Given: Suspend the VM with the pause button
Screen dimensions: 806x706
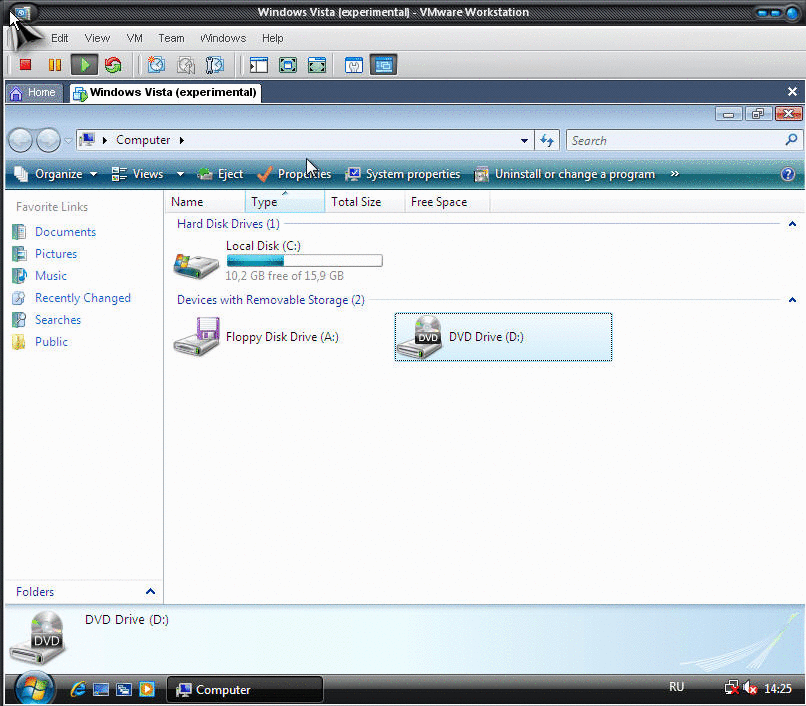Looking at the screenshot, I should (54, 65).
